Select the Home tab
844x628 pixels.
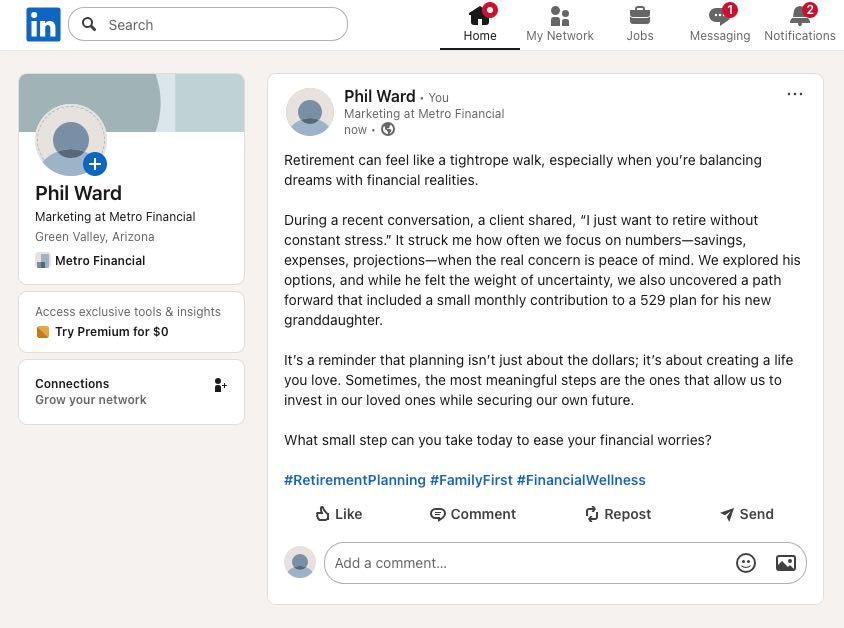480,24
